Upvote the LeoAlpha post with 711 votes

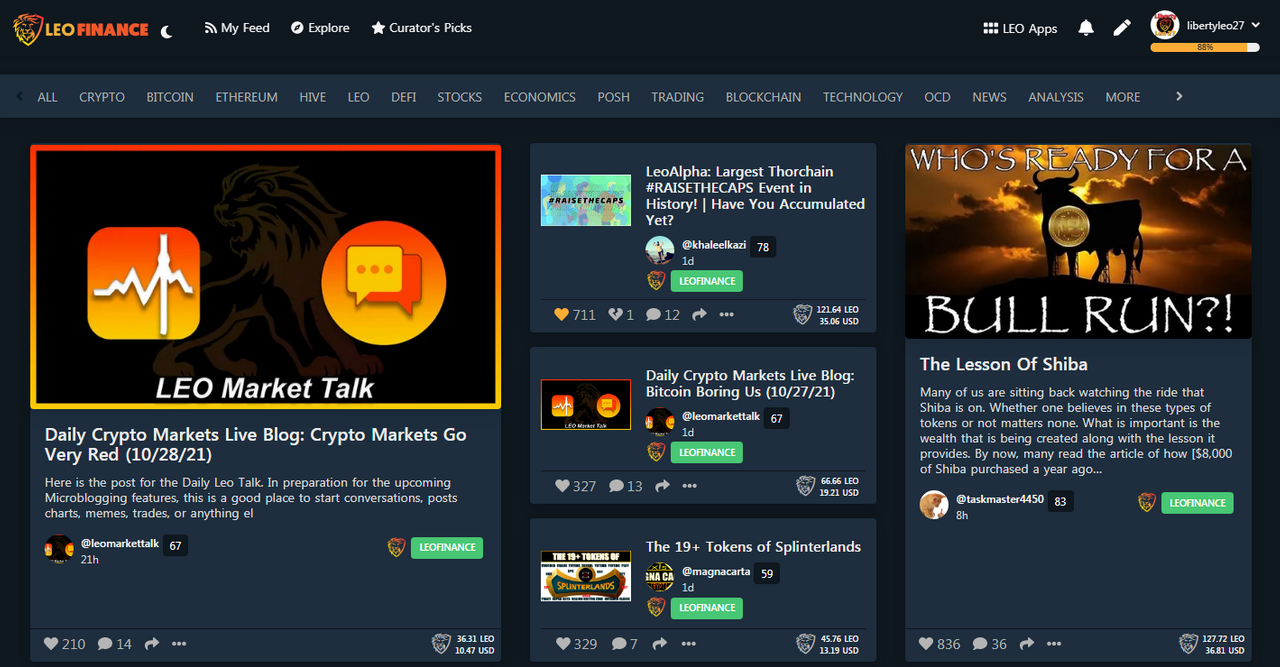[562, 314]
